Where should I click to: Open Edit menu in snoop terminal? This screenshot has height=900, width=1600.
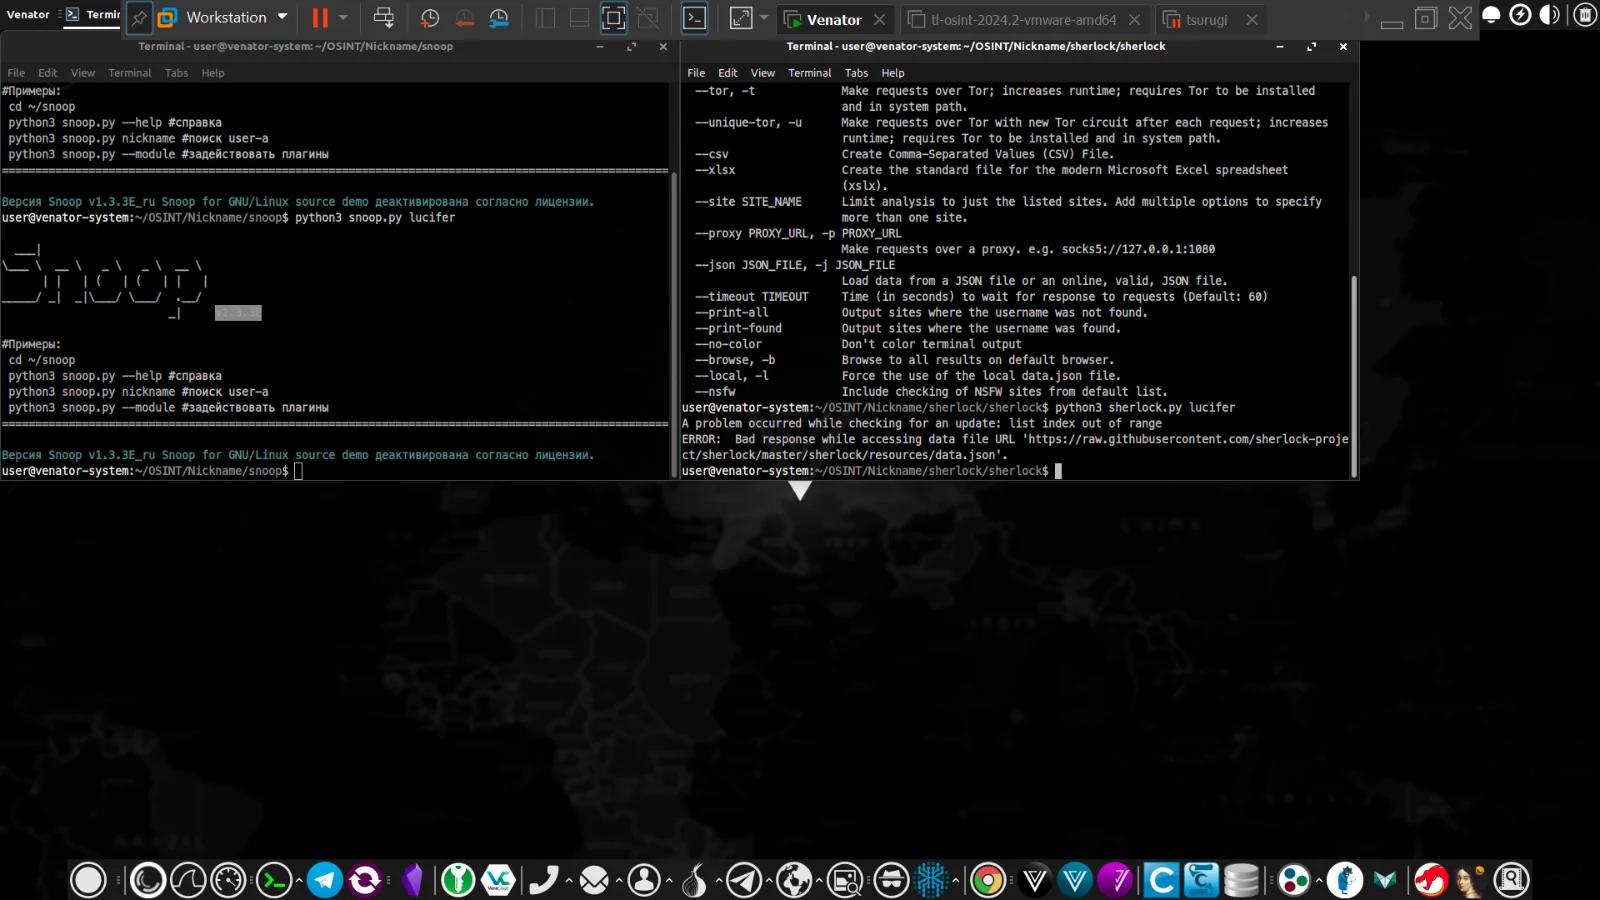(48, 73)
